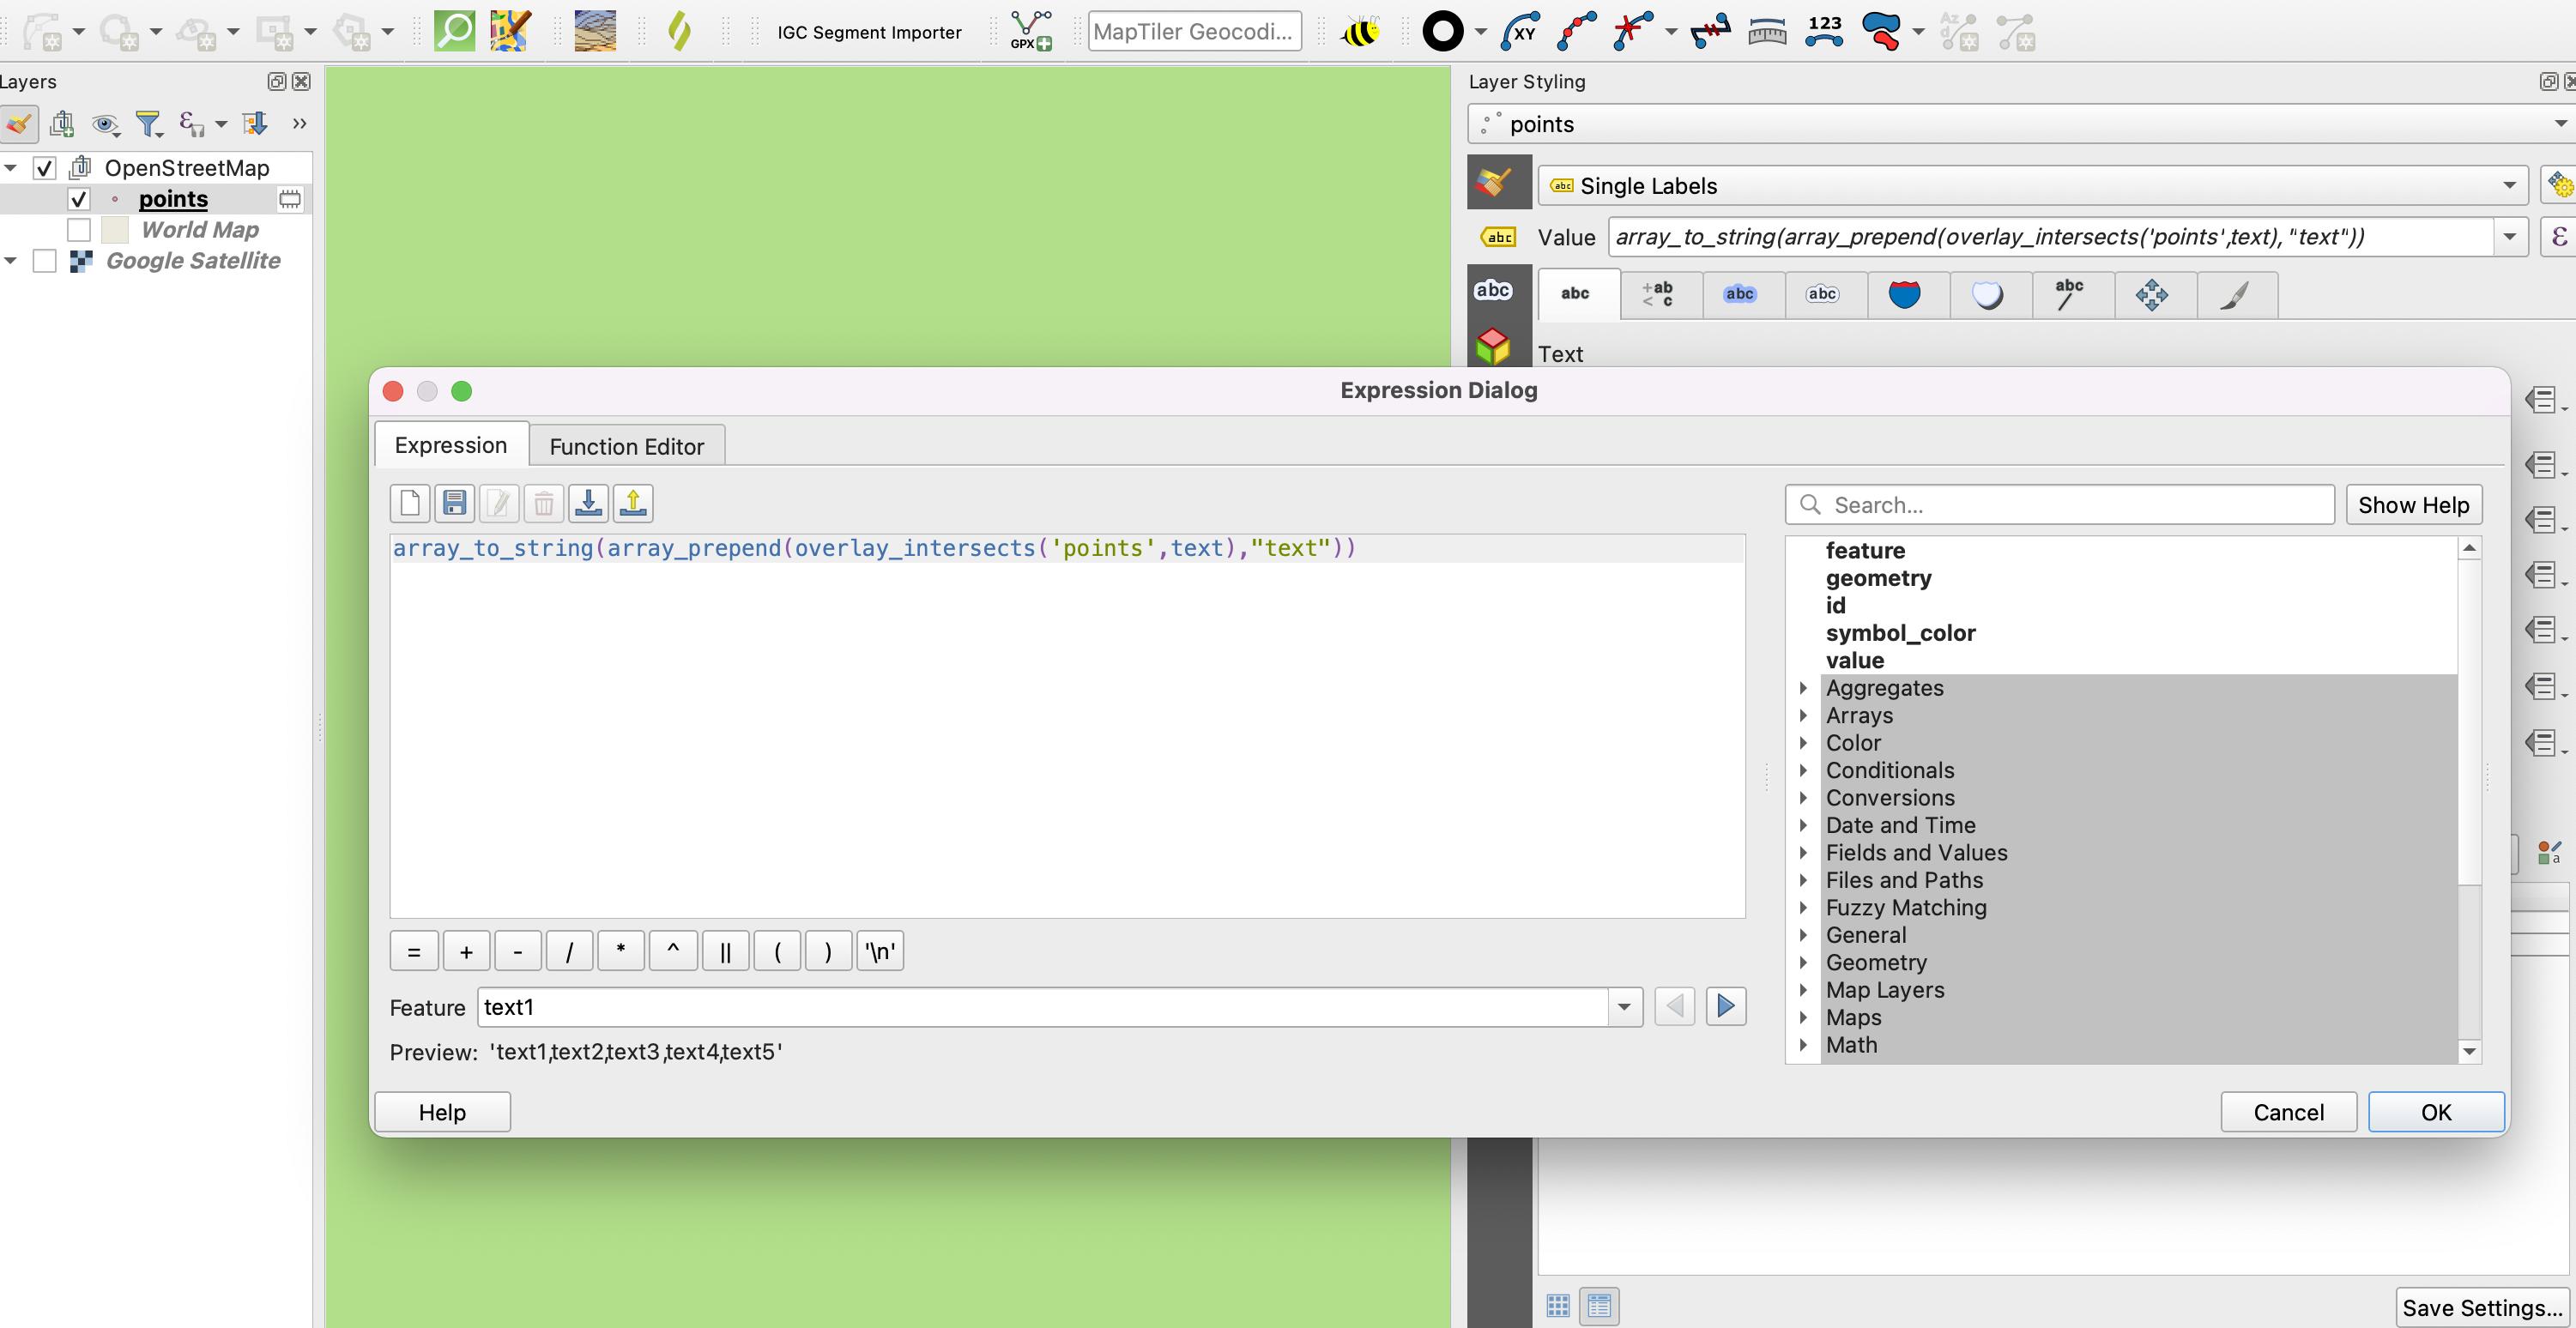This screenshot has height=1328, width=2576.
Task: Click the MapTiler Geocoding search box
Action: [x=1194, y=31]
